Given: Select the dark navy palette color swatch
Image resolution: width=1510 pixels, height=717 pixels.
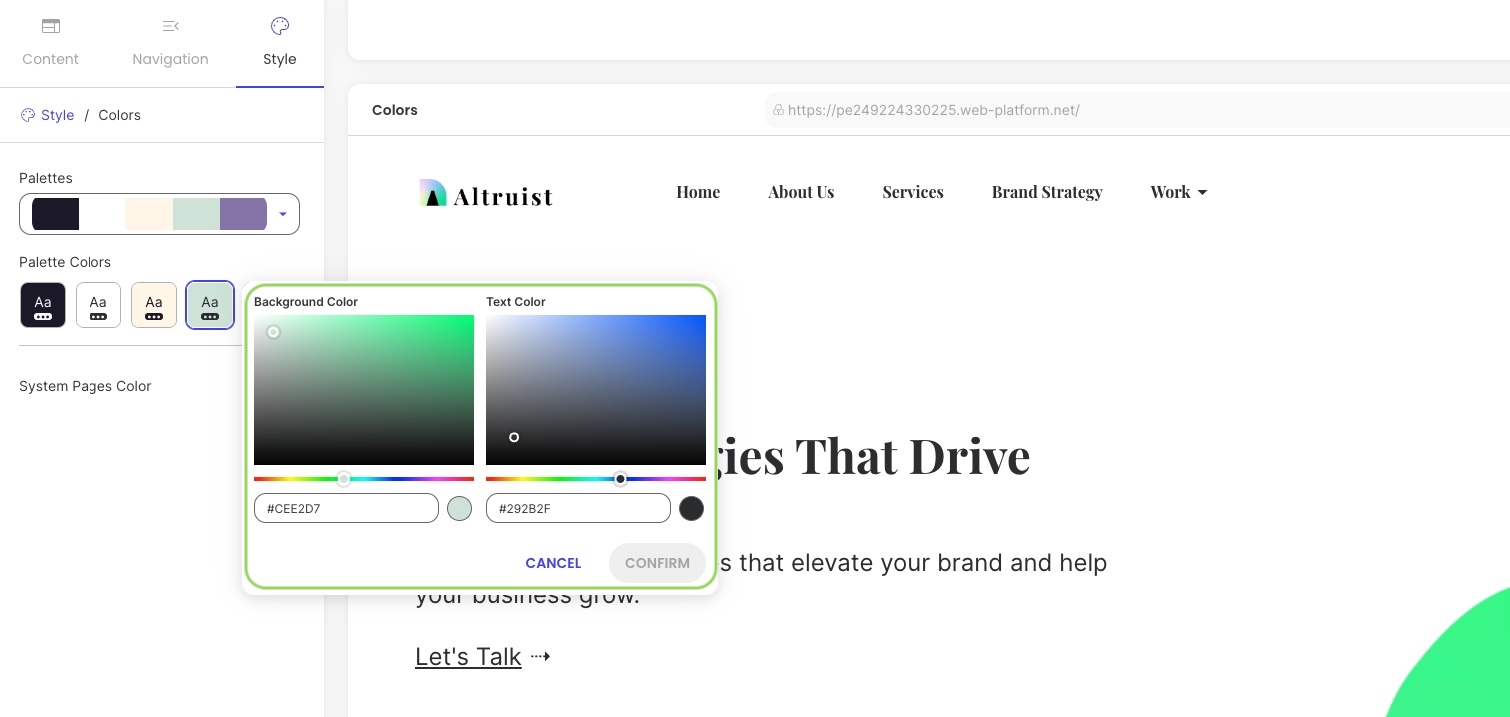Looking at the screenshot, I should [x=43, y=305].
